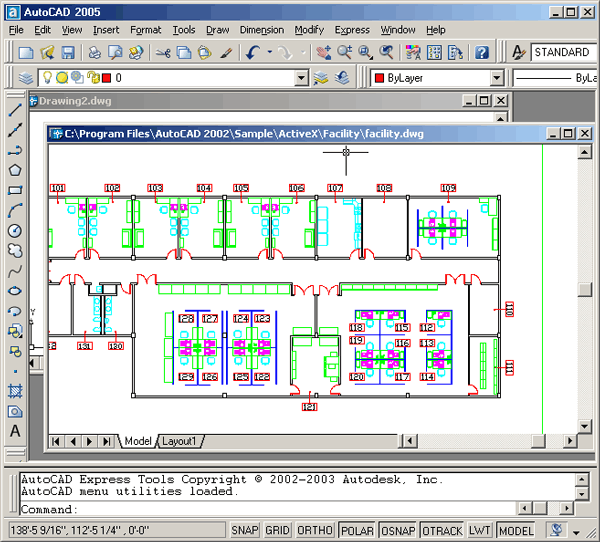Click the communication center tray icon
The height and width of the screenshot is (542, 600).
556,530
